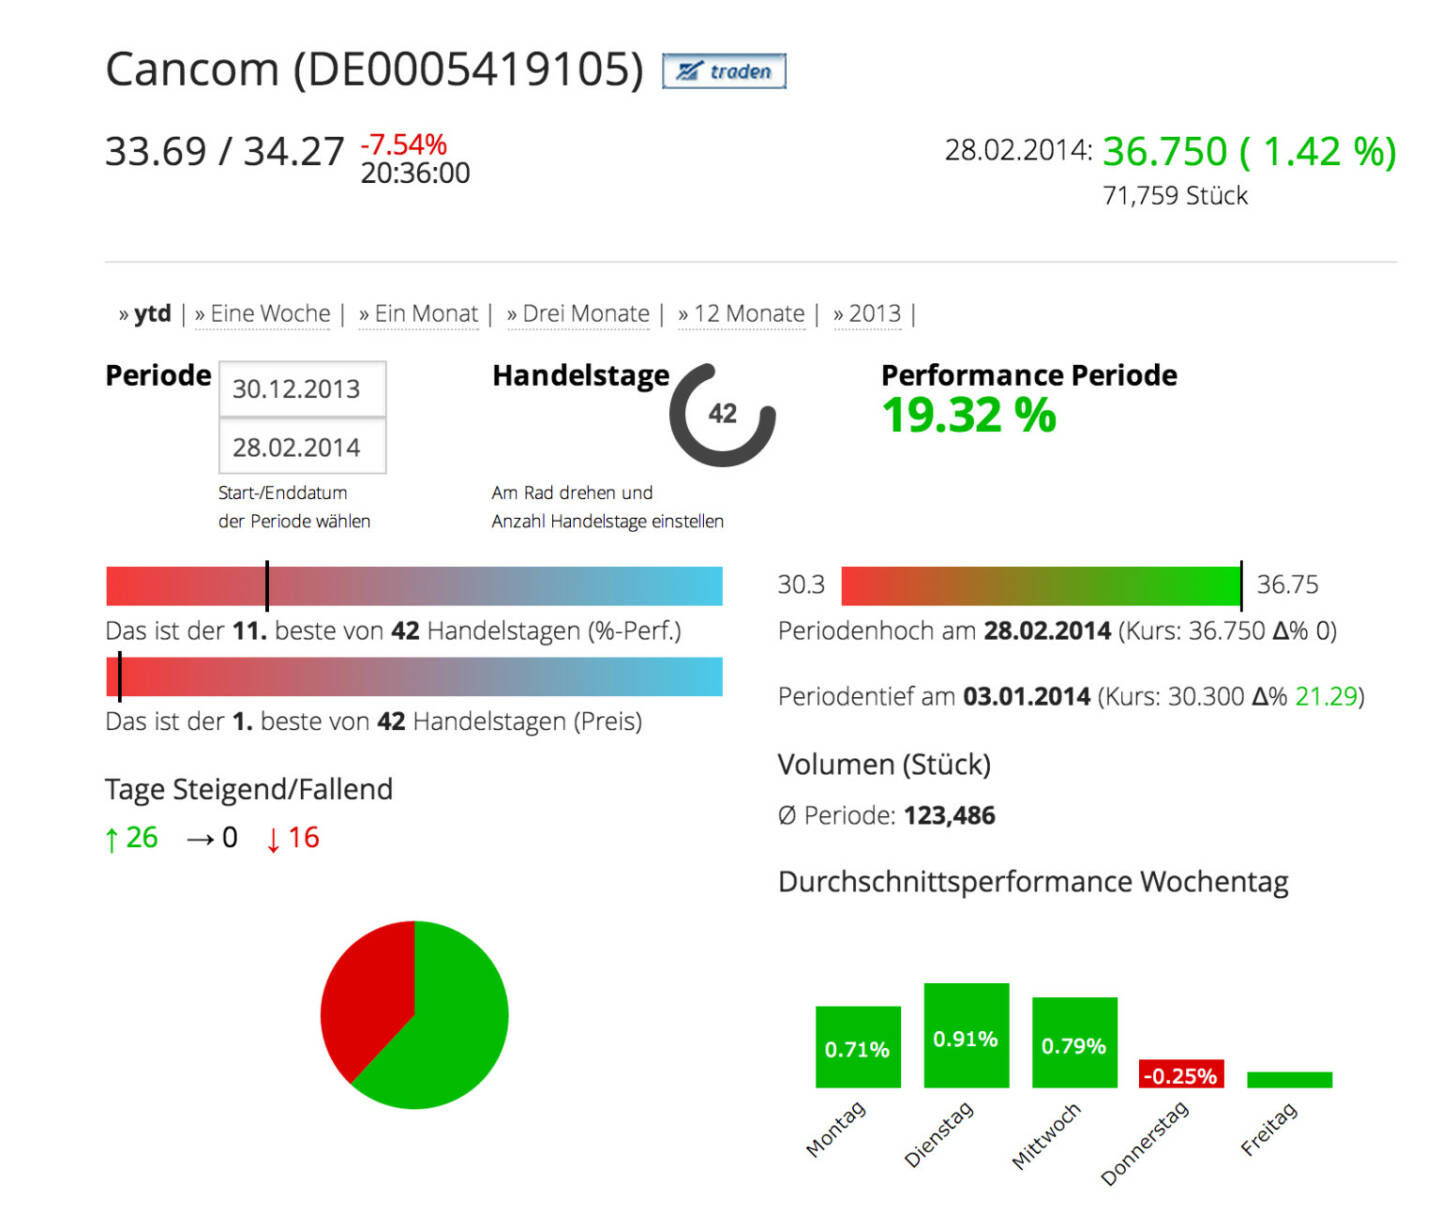Screen dimensions: 1440x1215
Task: Choose the Ein Monat period link
Action: click(x=425, y=314)
